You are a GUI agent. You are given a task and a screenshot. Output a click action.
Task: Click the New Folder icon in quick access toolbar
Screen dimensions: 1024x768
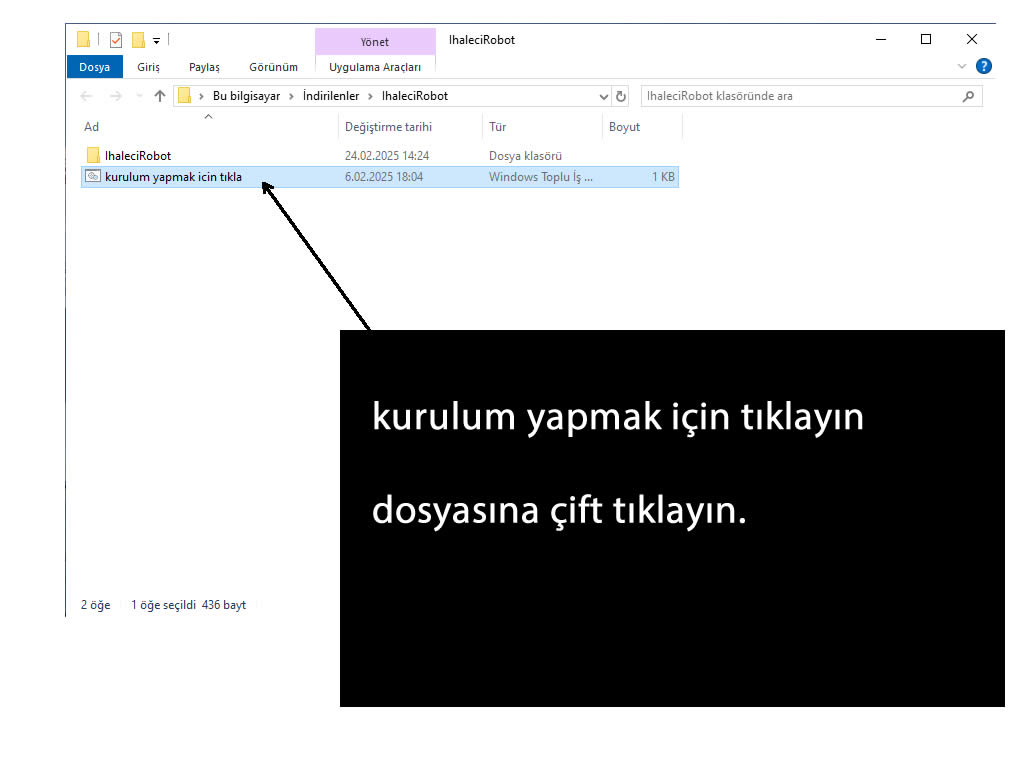coord(138,40)
